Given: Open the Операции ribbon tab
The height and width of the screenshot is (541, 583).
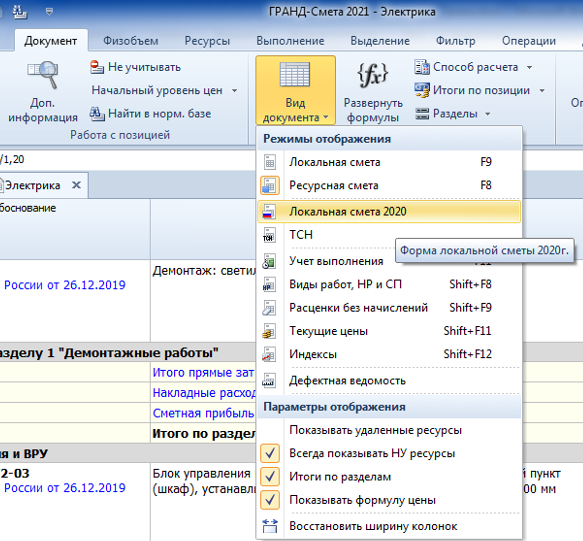Looking at the screenshot, I should tap(529, 41).
